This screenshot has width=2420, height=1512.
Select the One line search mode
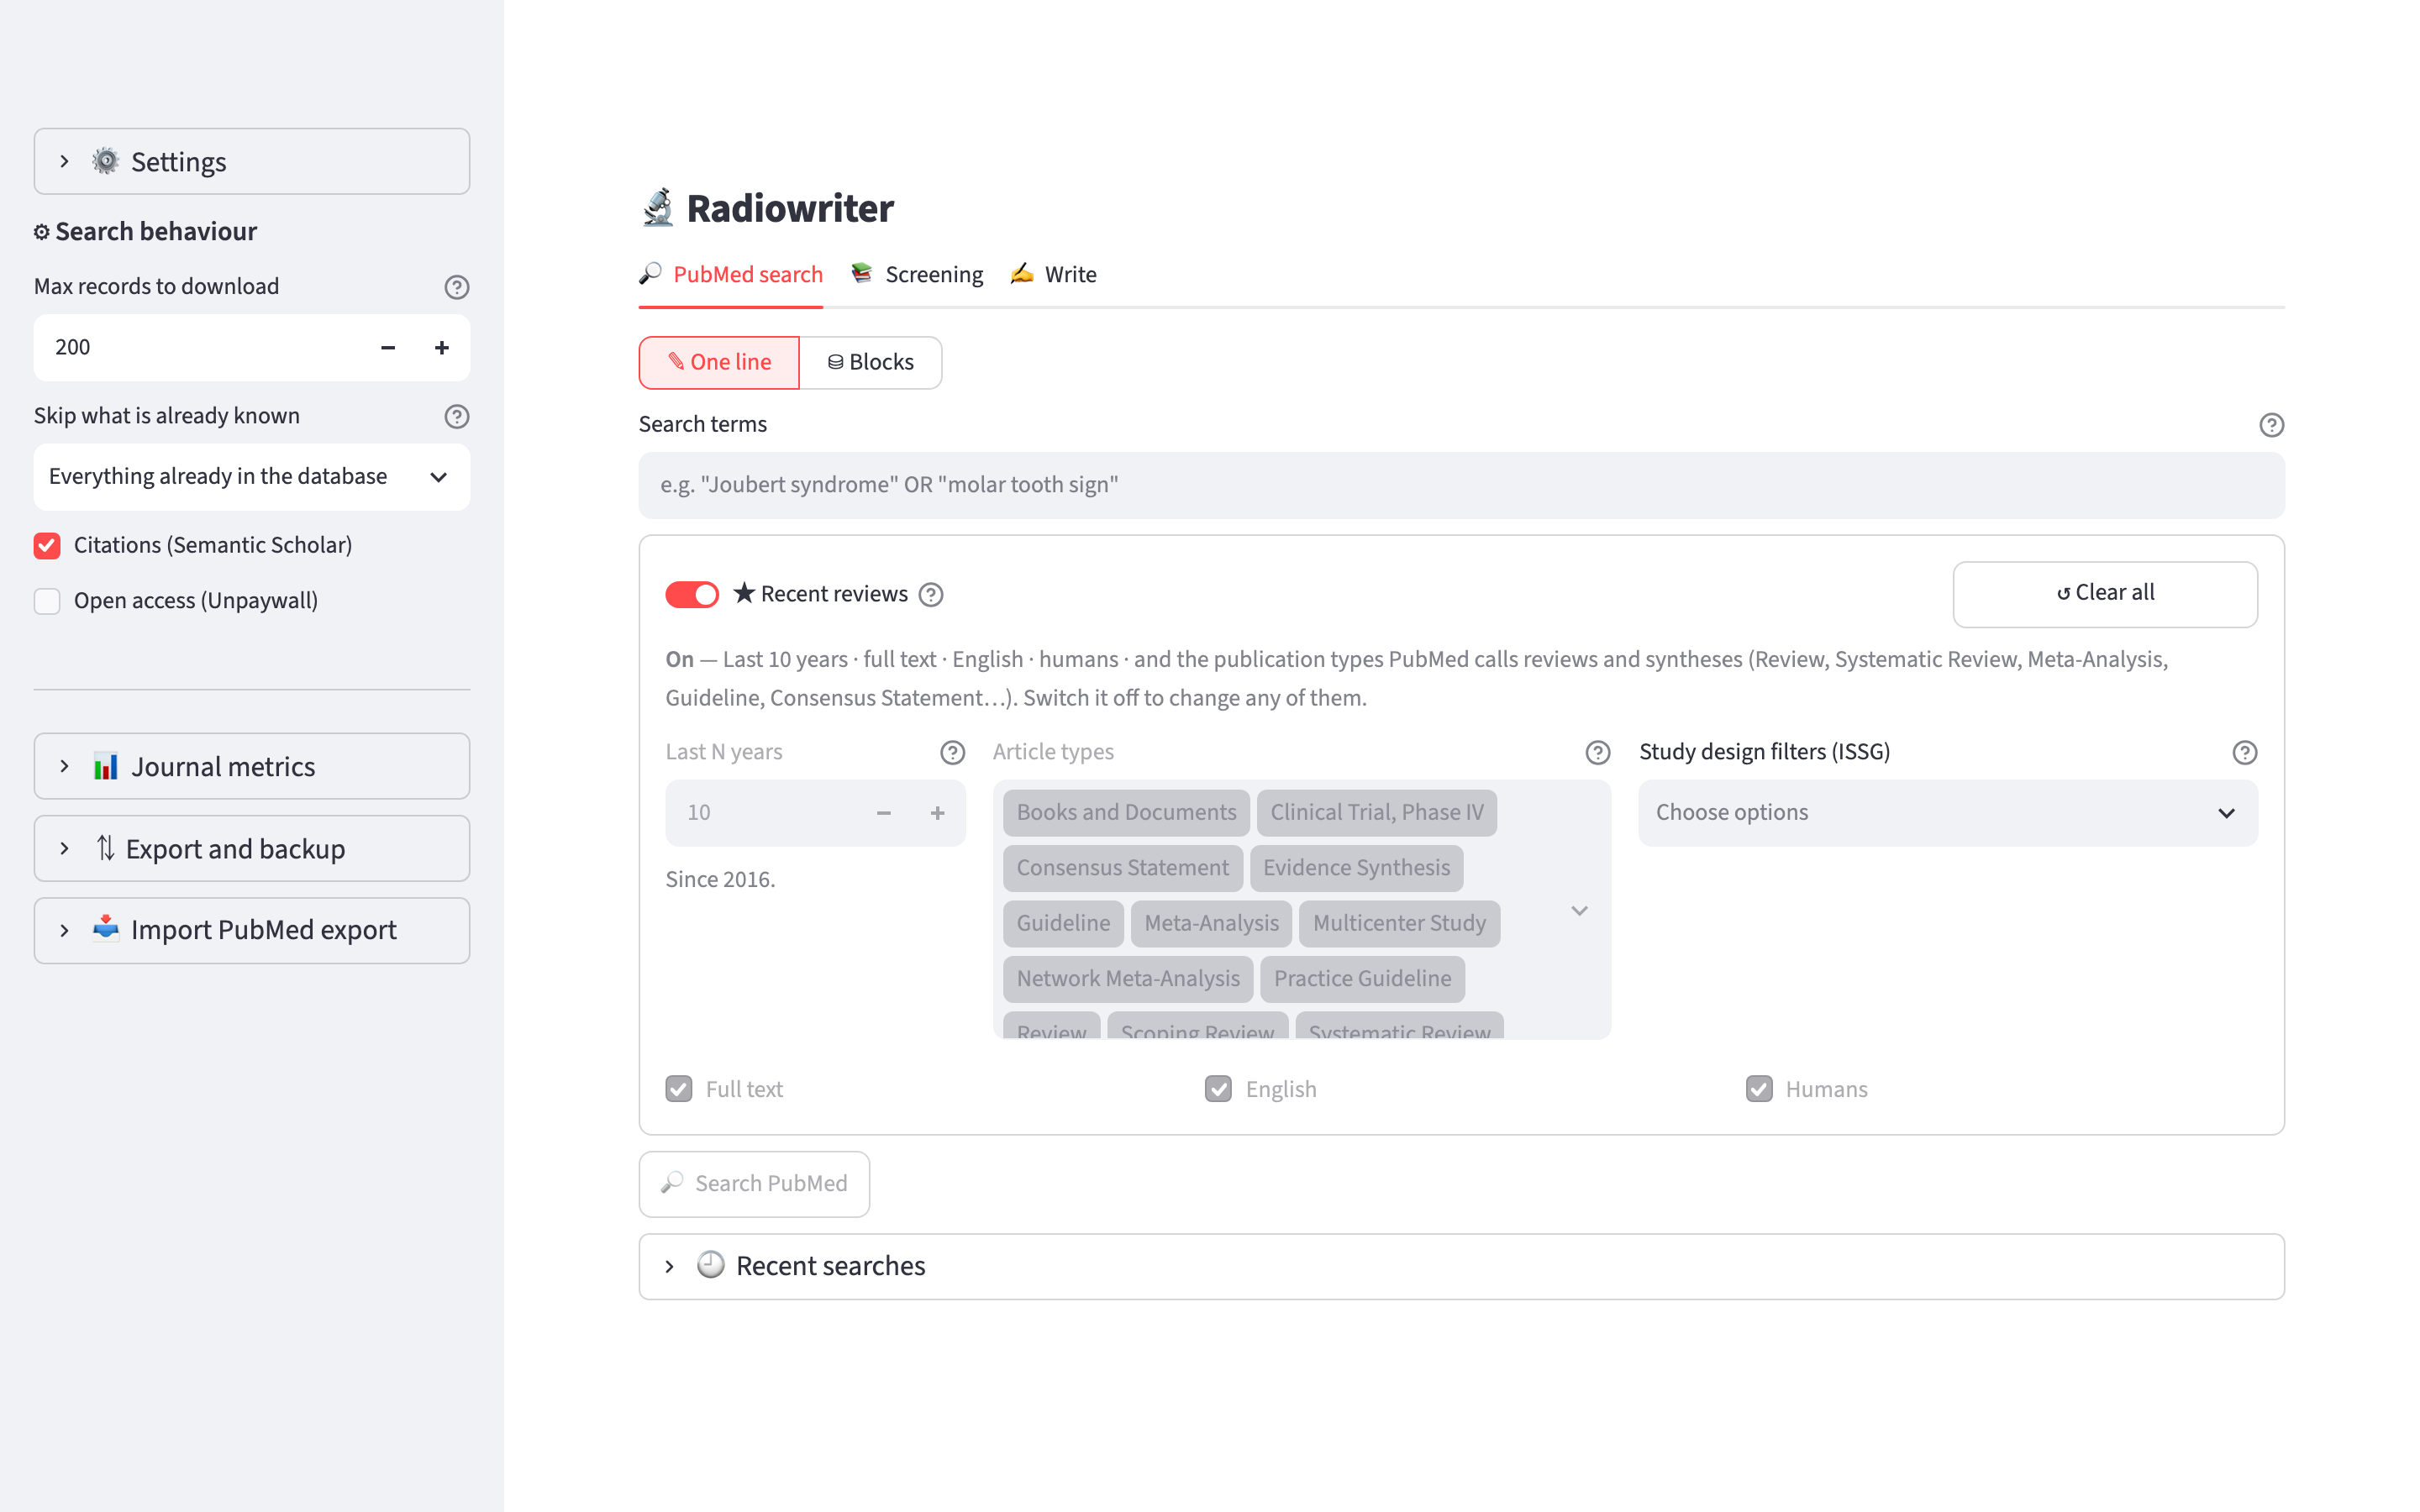719,362
